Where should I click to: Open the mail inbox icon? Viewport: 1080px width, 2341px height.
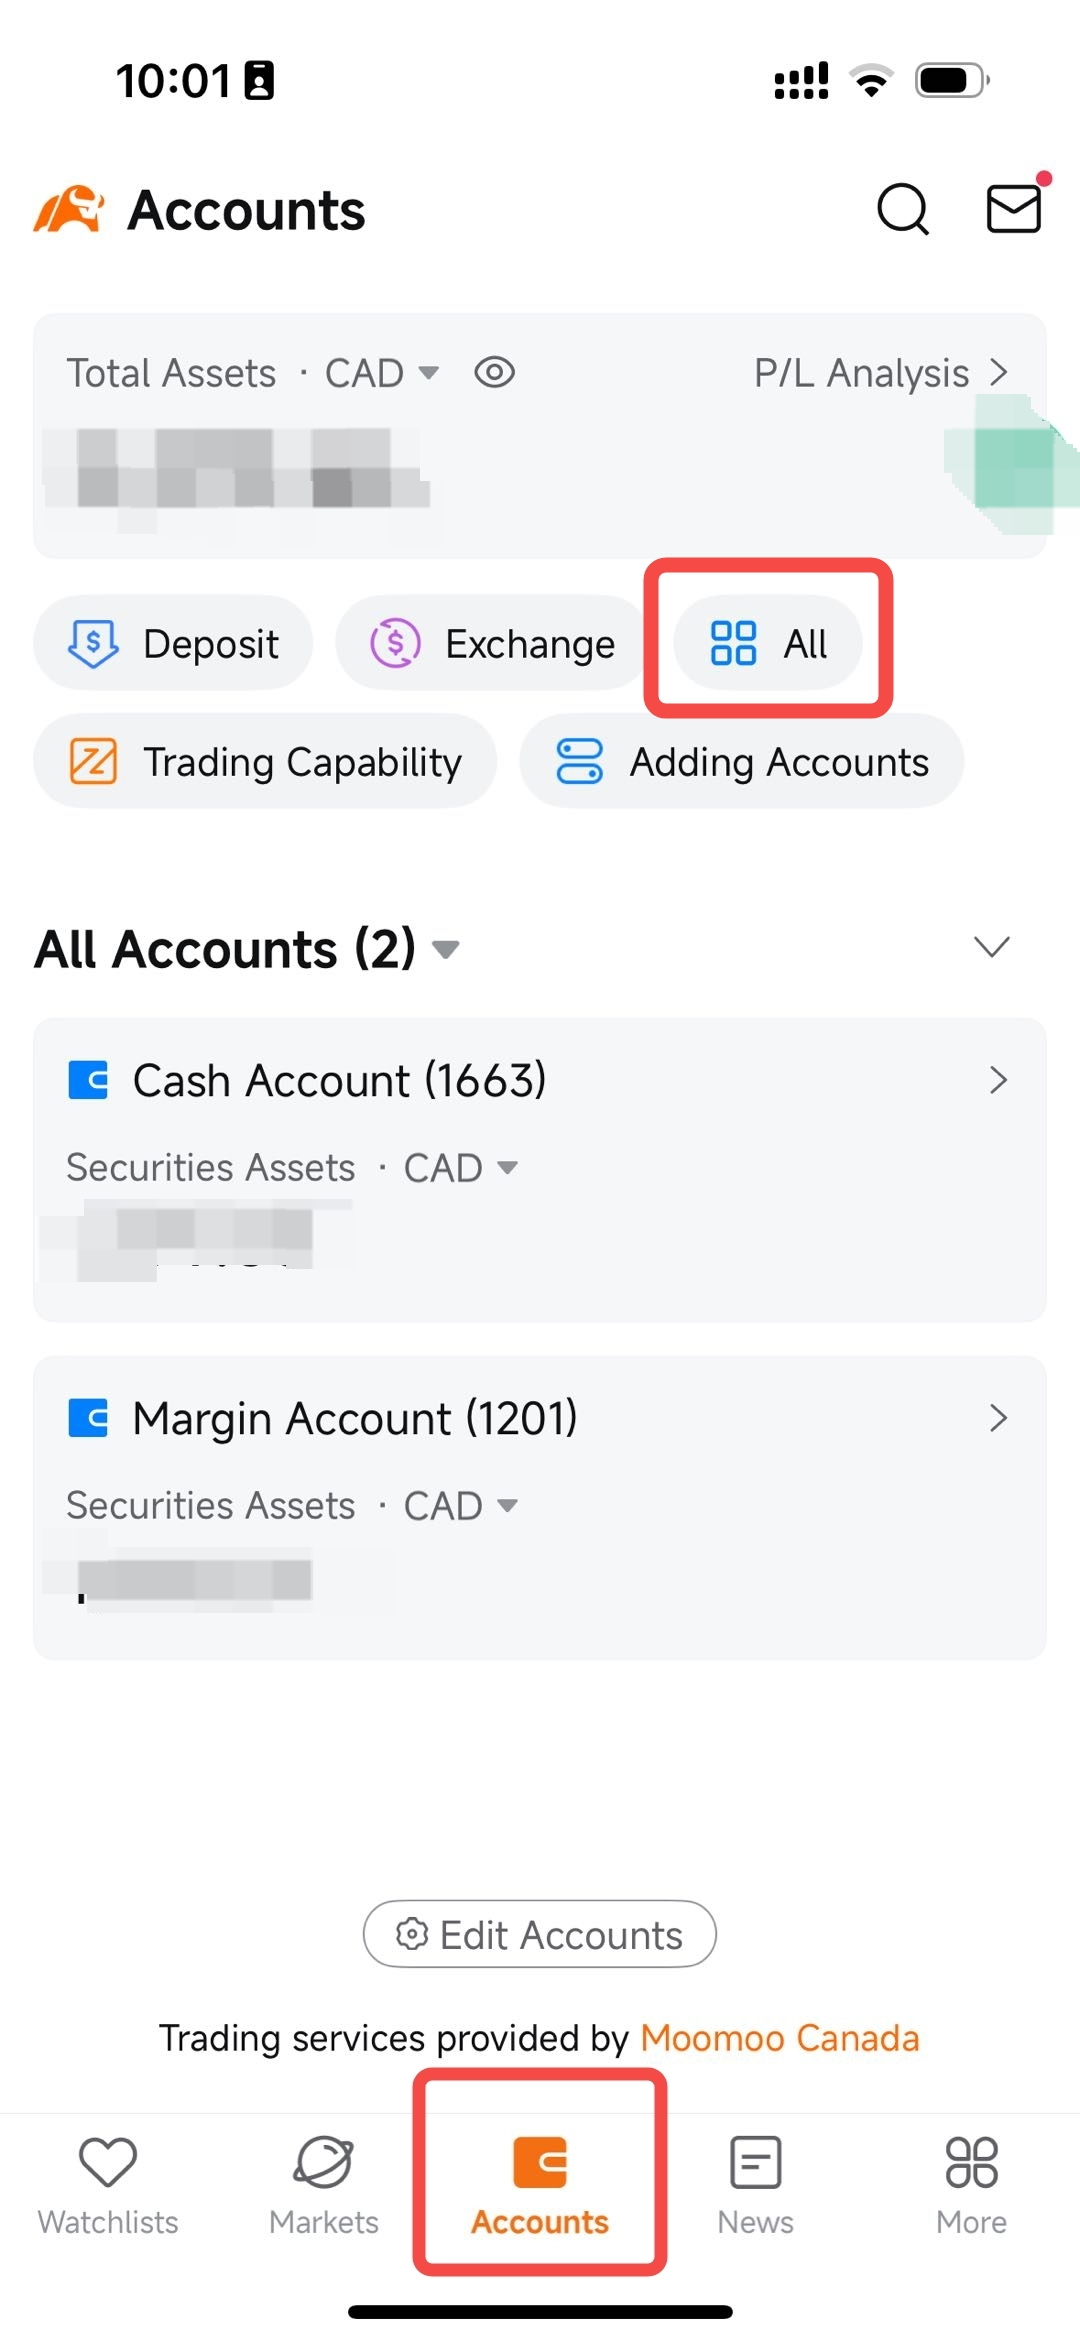1014,208
